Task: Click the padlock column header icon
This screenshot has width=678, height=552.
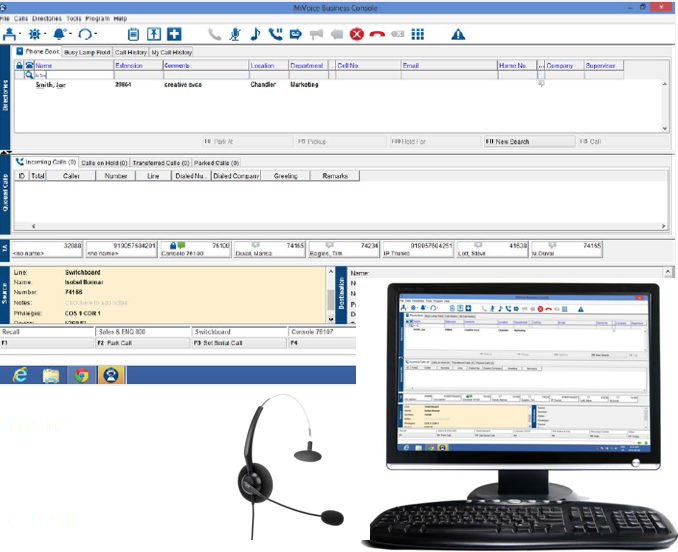Action: click(19, 65)
